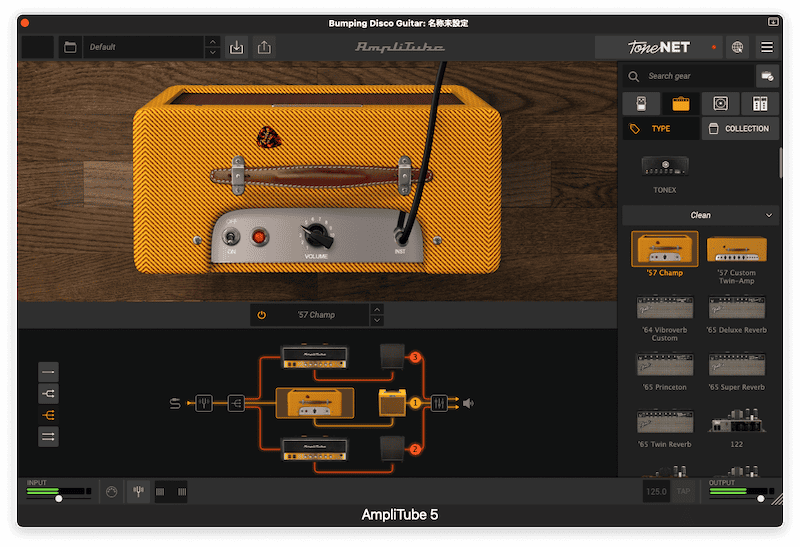Image resolution: width=800 pixels, height=547 pixels.
Task: Choose the single serial chain layout
Action: tap(48, 372)
